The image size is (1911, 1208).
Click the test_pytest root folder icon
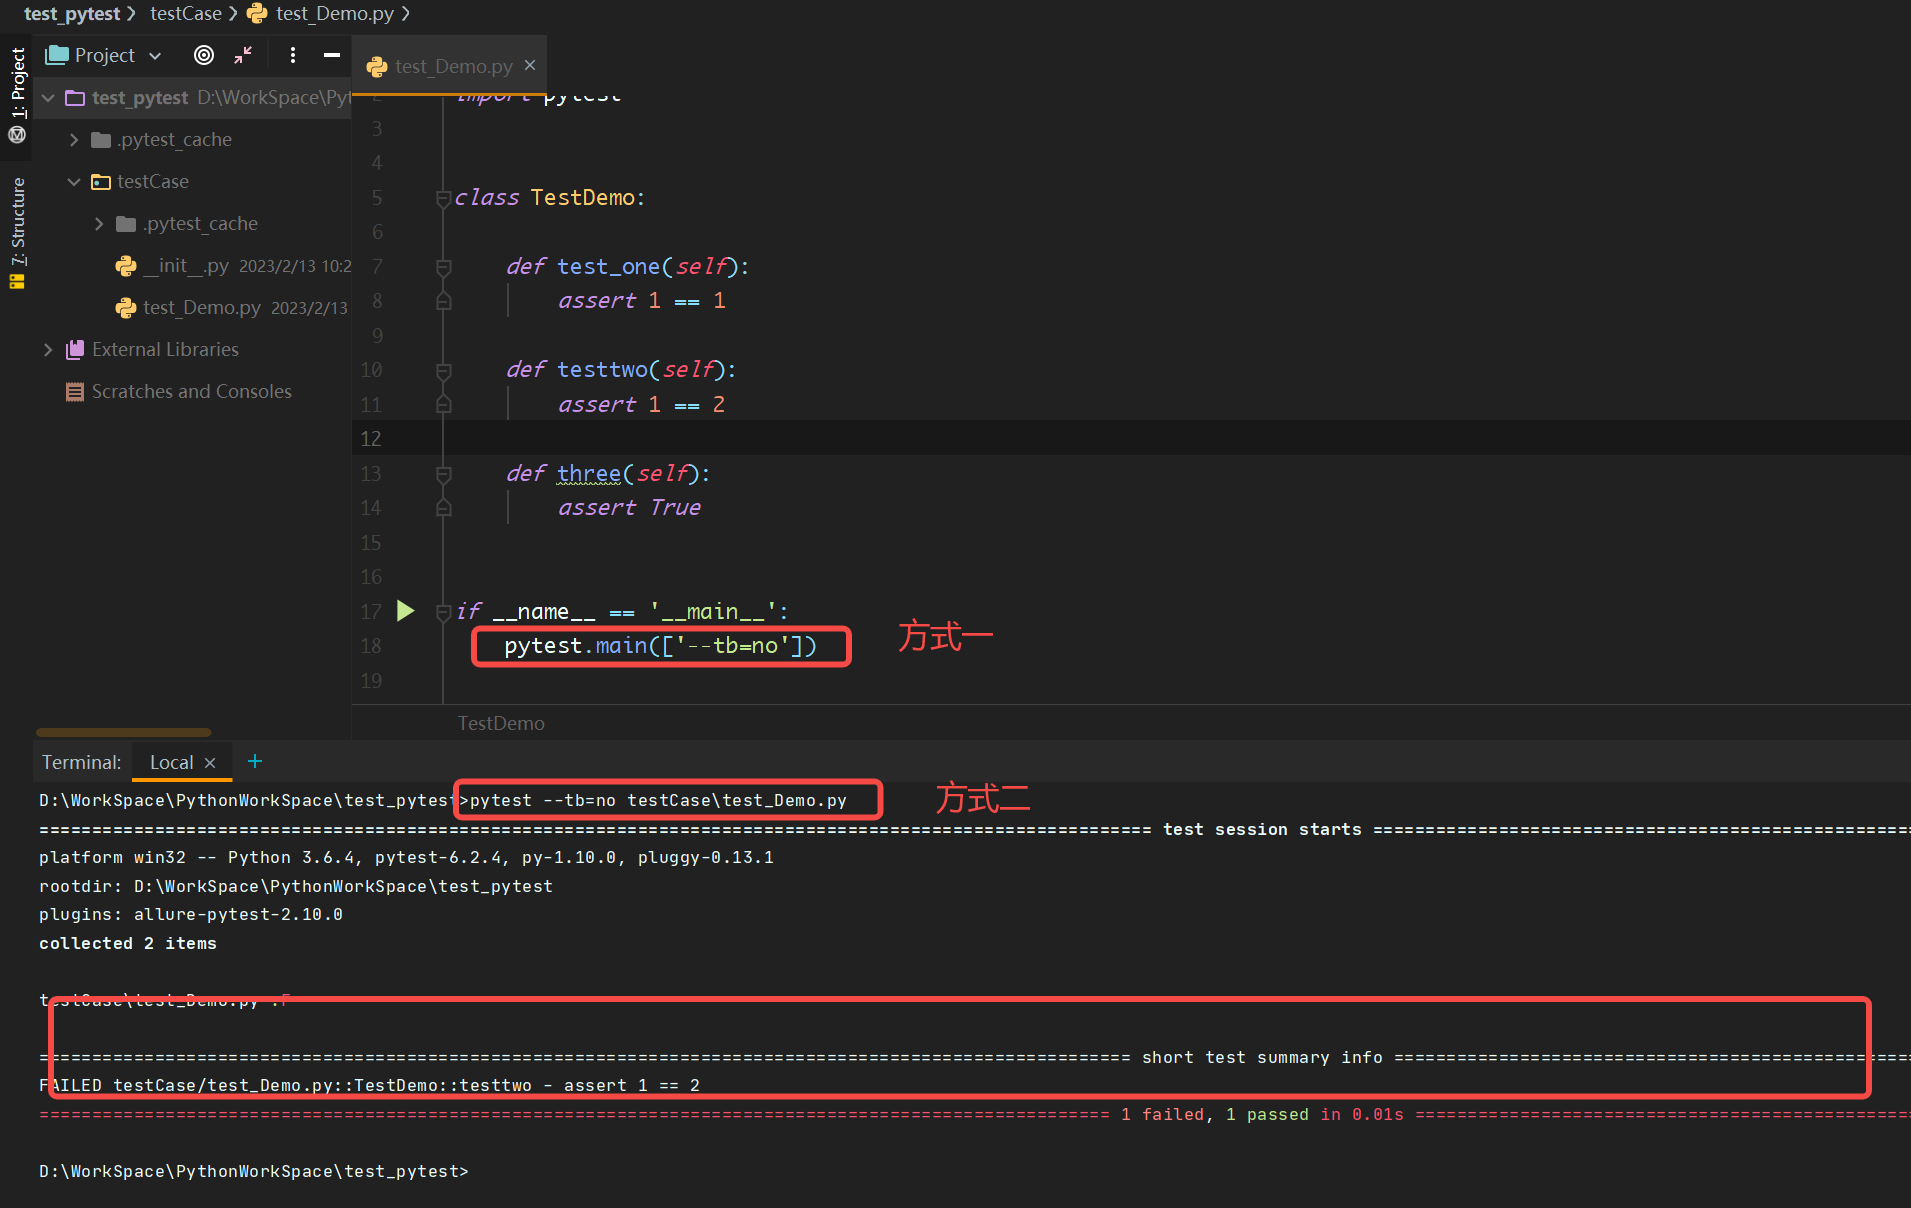[x=75, y=97]
